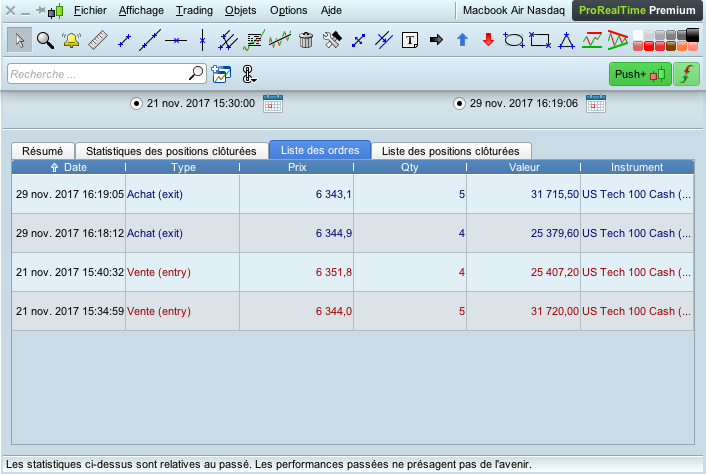706x474 pixels.
Task: Click the pin window icon
Action: pos(40,10)
